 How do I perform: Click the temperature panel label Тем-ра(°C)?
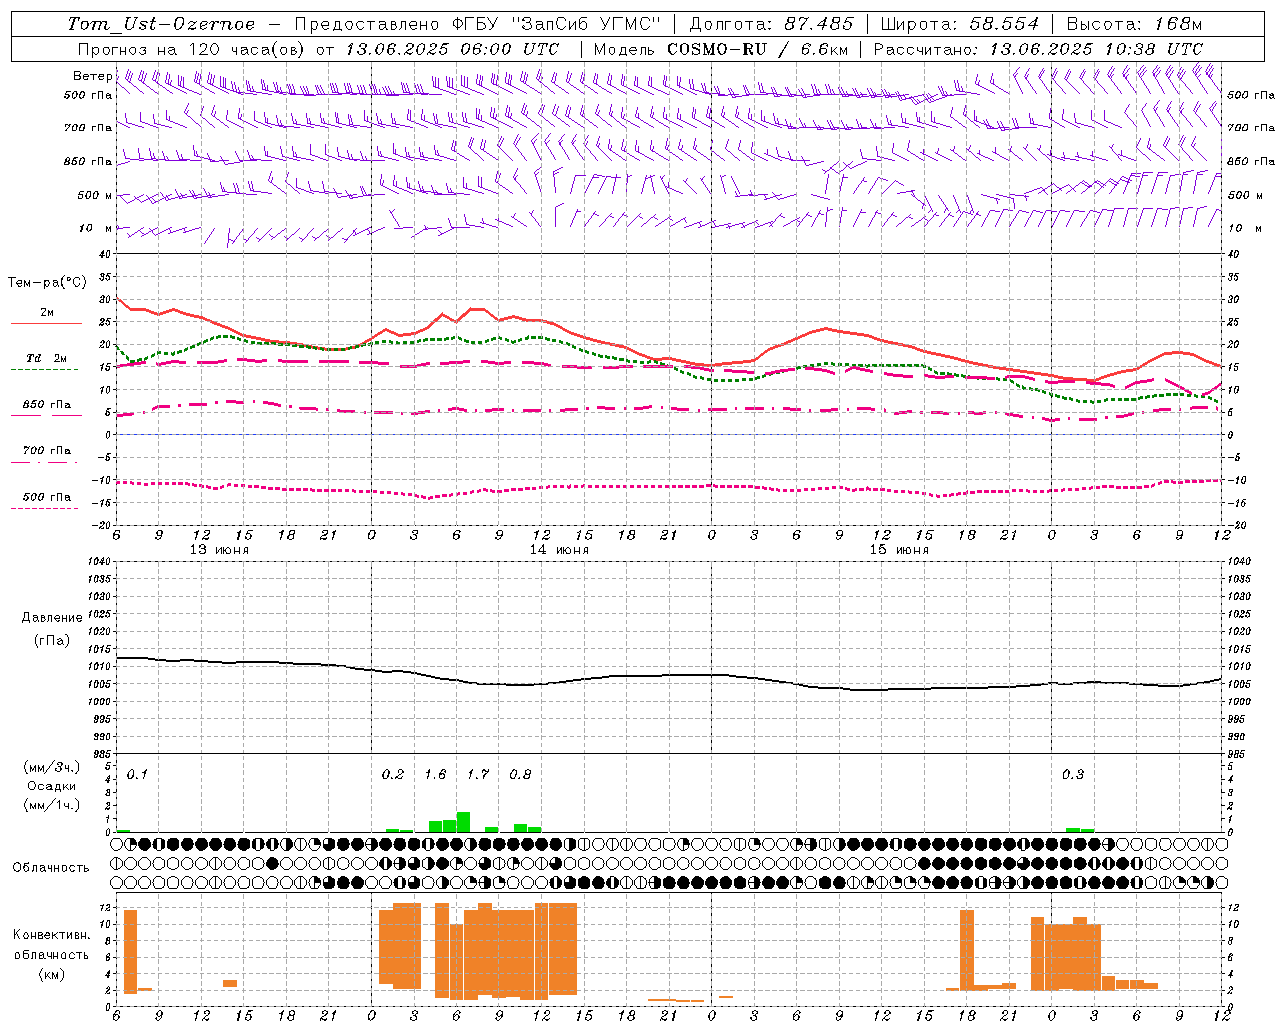click(x=46, y=283)
